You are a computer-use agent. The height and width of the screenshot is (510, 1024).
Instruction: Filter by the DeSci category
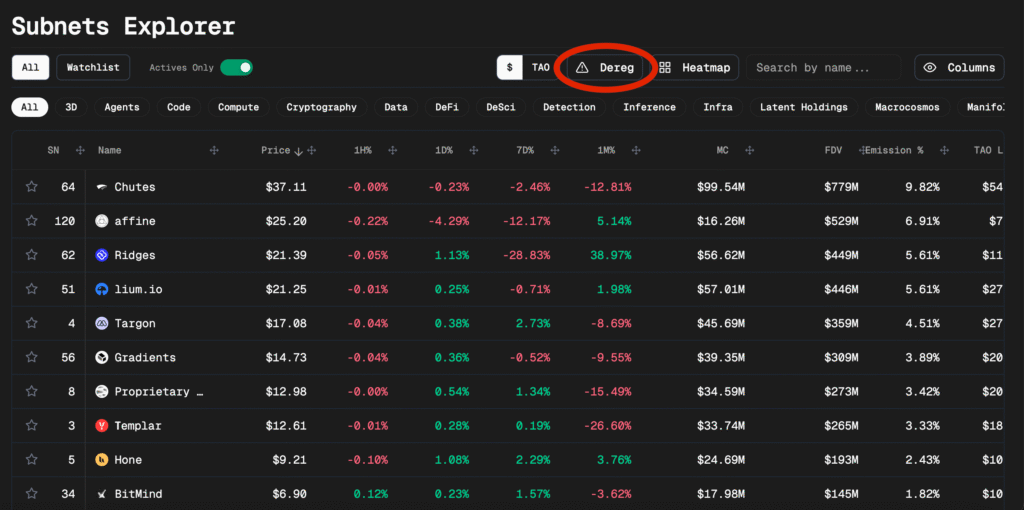[x=501, y=107]
